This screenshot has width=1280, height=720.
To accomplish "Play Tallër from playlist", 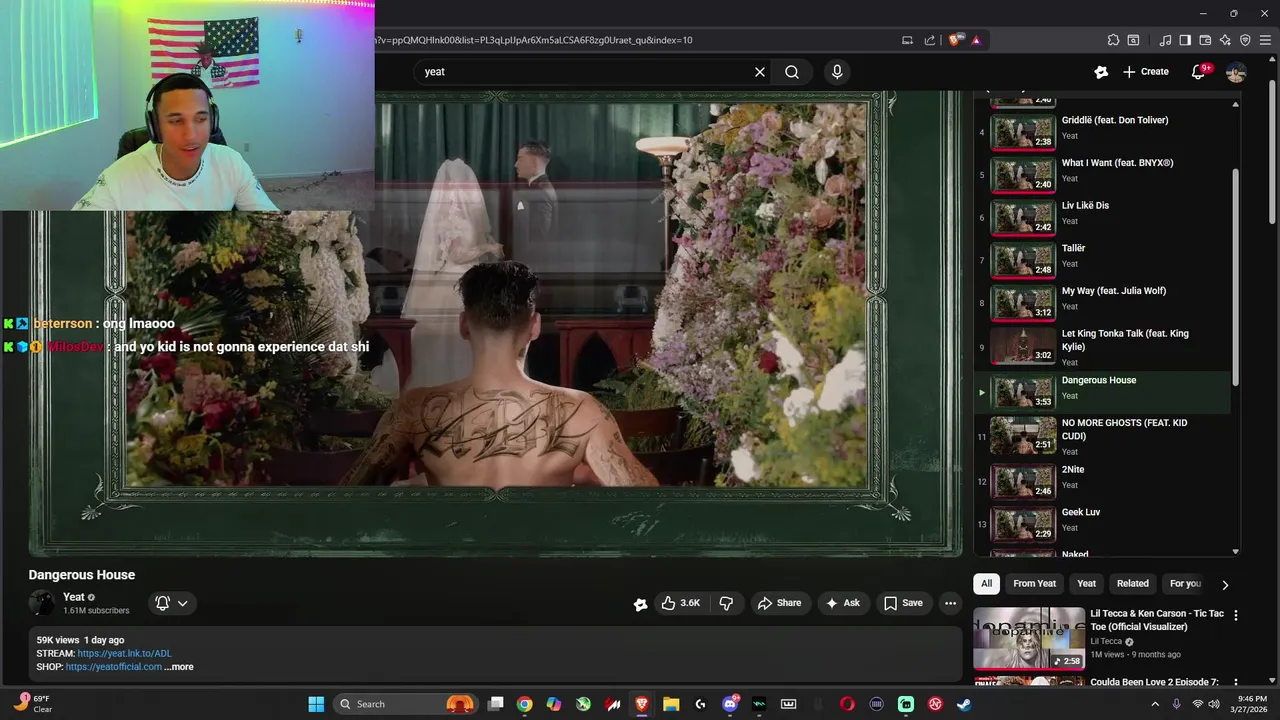I will tap(1105, 260).
